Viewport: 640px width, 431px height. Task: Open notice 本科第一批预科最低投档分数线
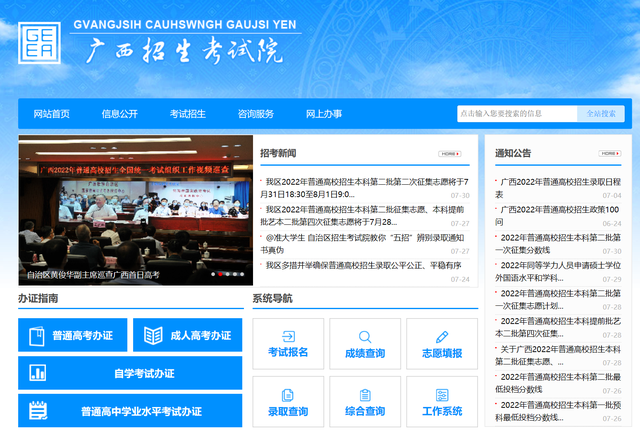coord(558,411)
